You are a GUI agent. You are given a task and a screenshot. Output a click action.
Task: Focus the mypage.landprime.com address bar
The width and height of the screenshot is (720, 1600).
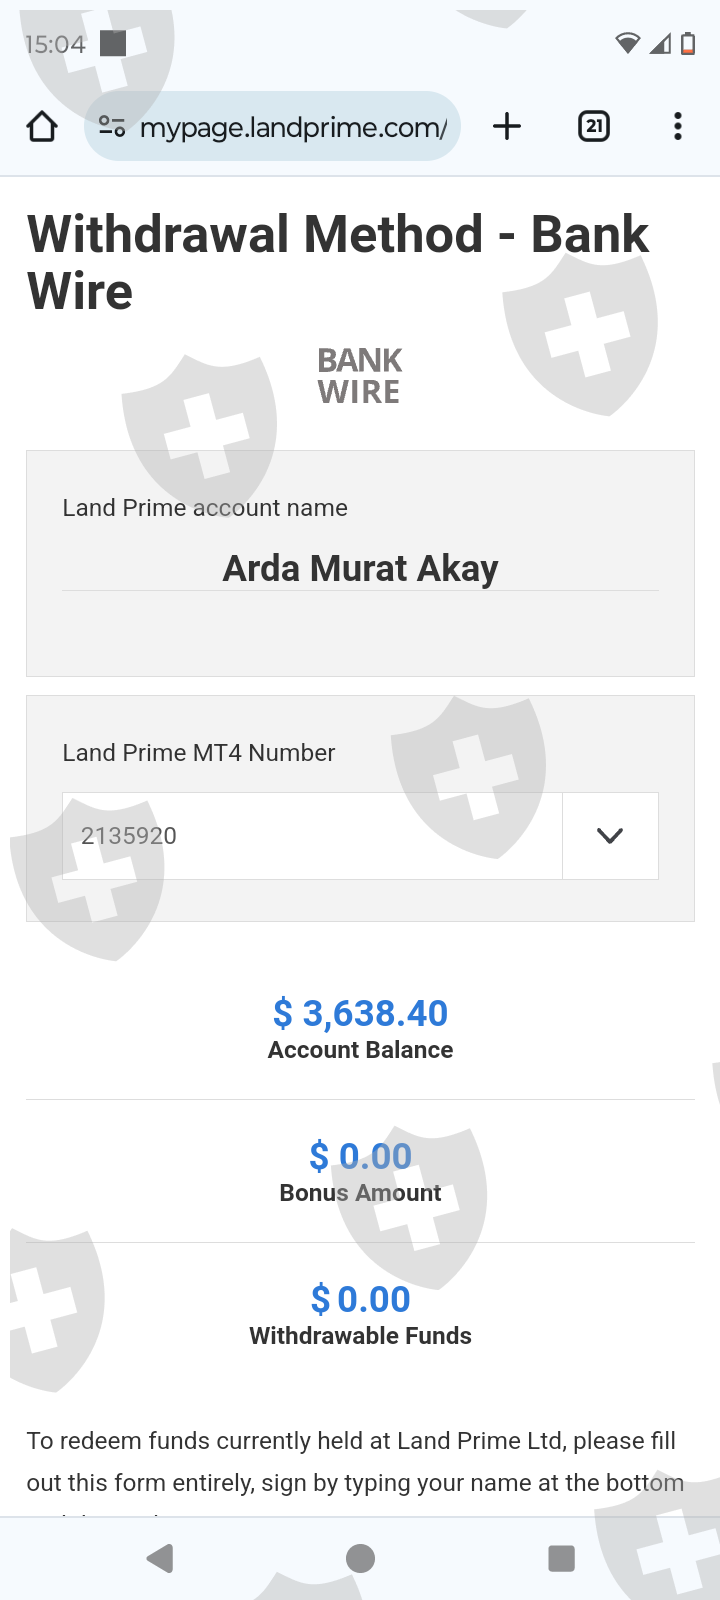[292, 127]
